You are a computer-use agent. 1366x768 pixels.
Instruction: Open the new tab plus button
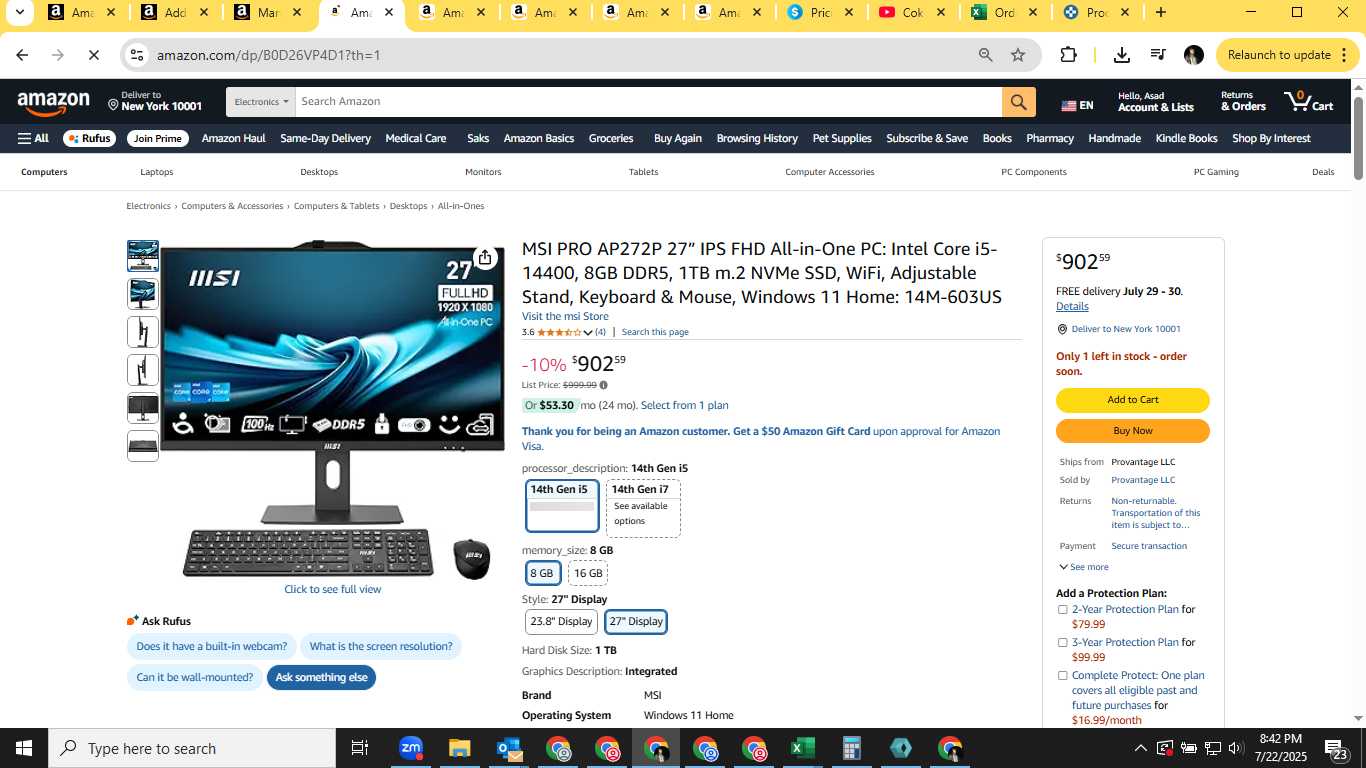[x=1160, y=13]
